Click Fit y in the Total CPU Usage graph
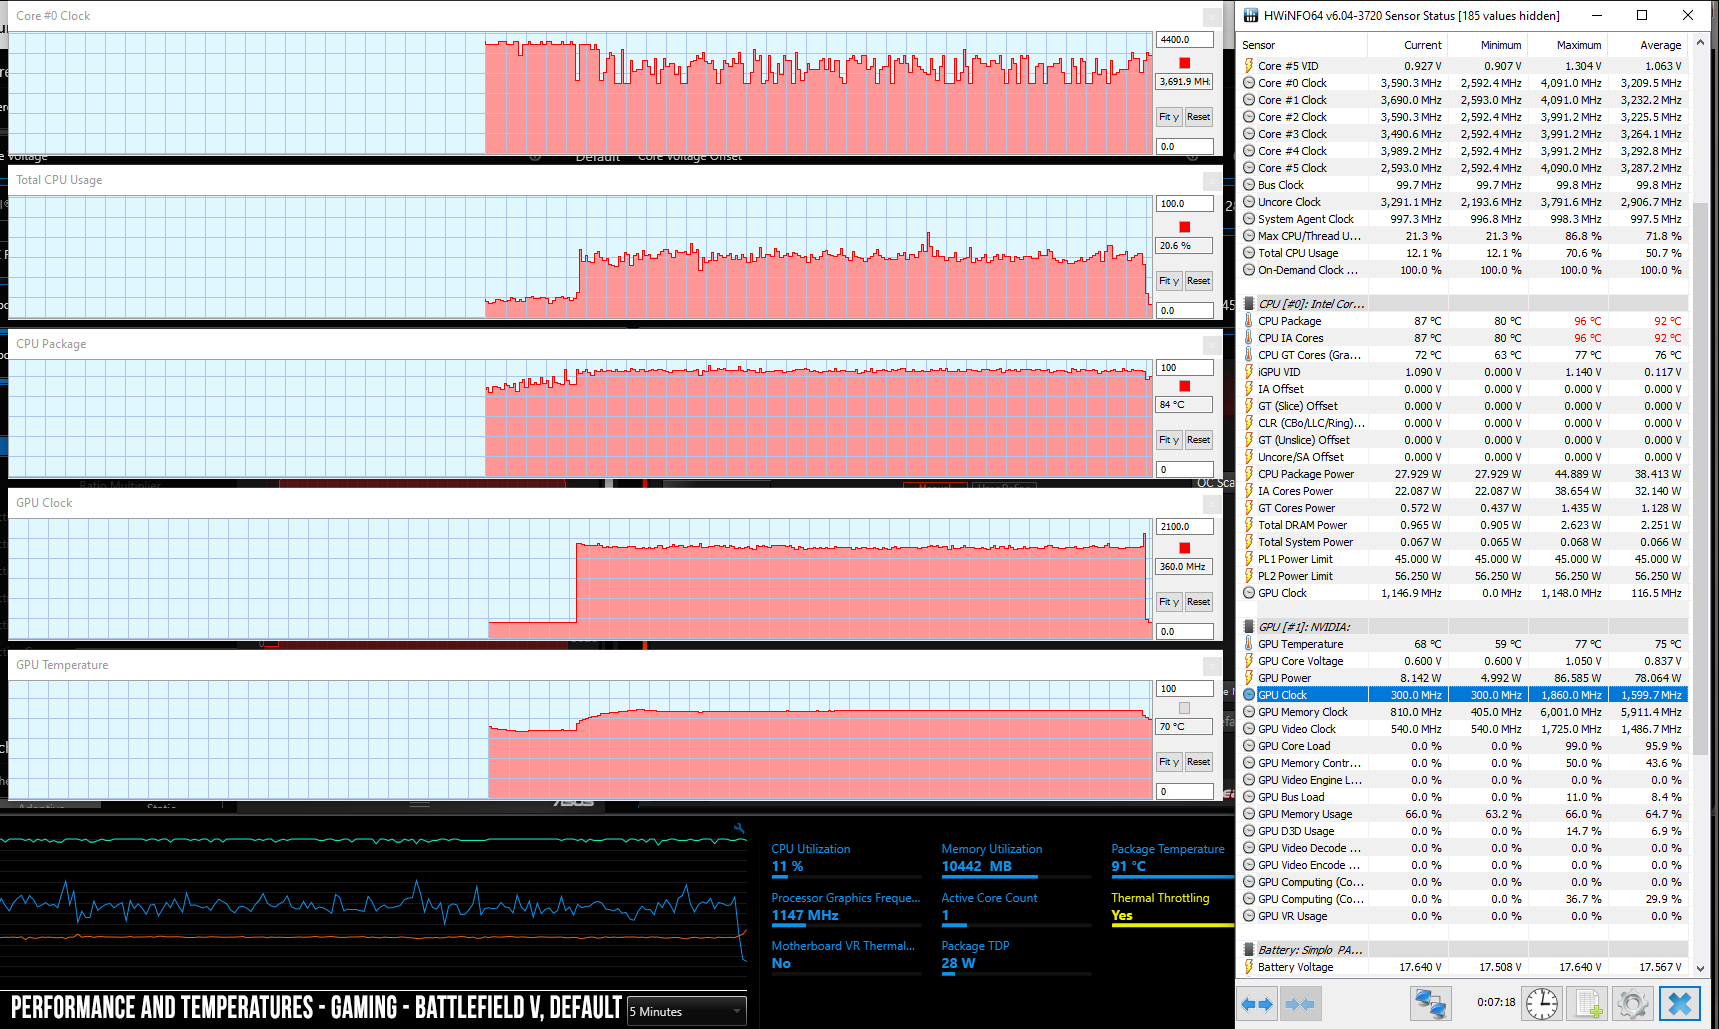Image resolution: width=1719 pixels, height=1029 pixels. (x=1169, y=281)
